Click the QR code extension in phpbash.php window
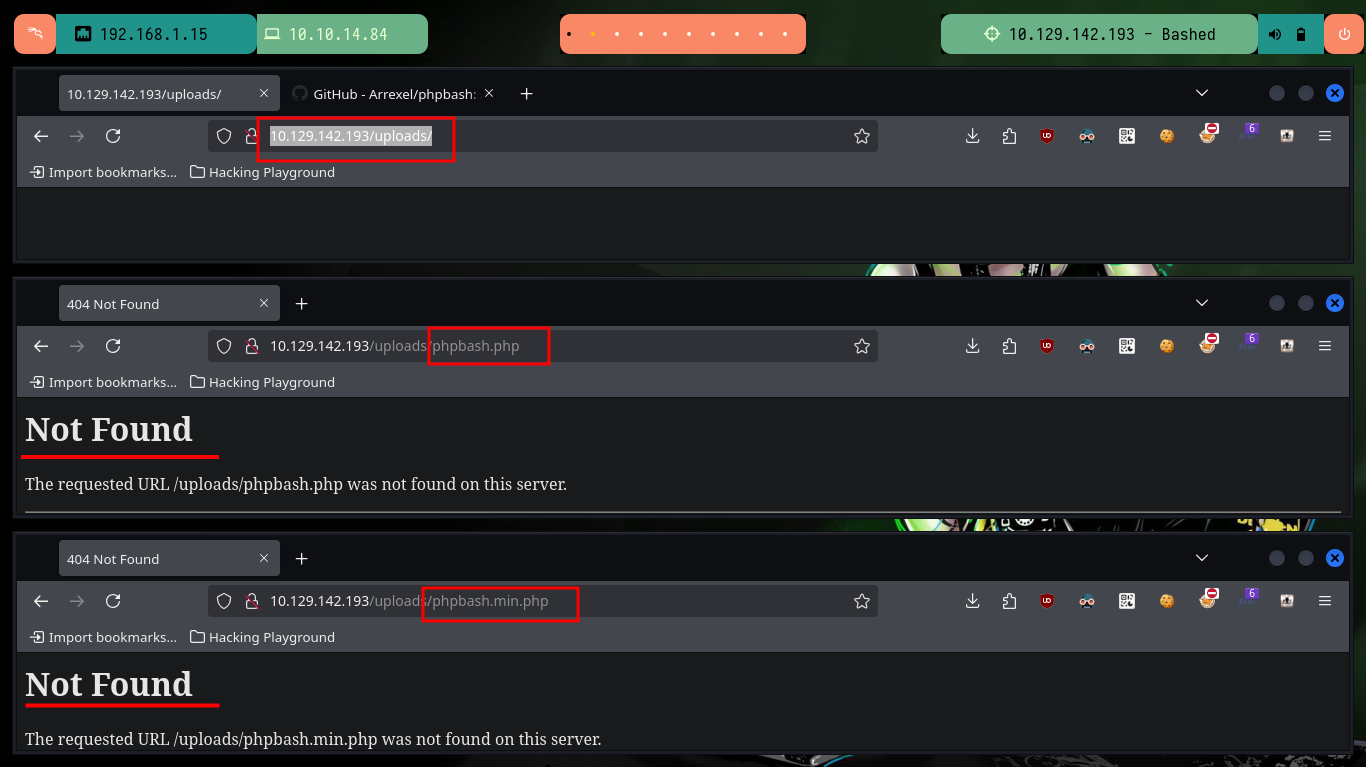1366x767 pixels. (x=1127, y=346)
